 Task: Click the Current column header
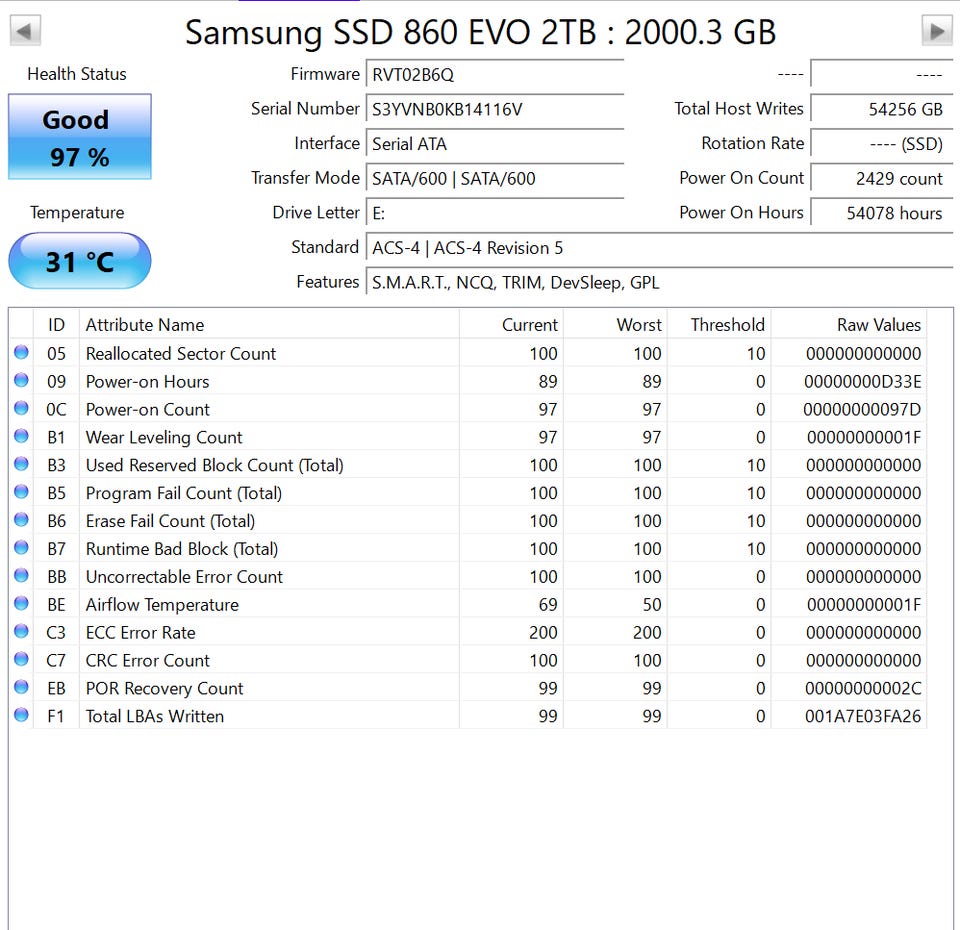511,324
